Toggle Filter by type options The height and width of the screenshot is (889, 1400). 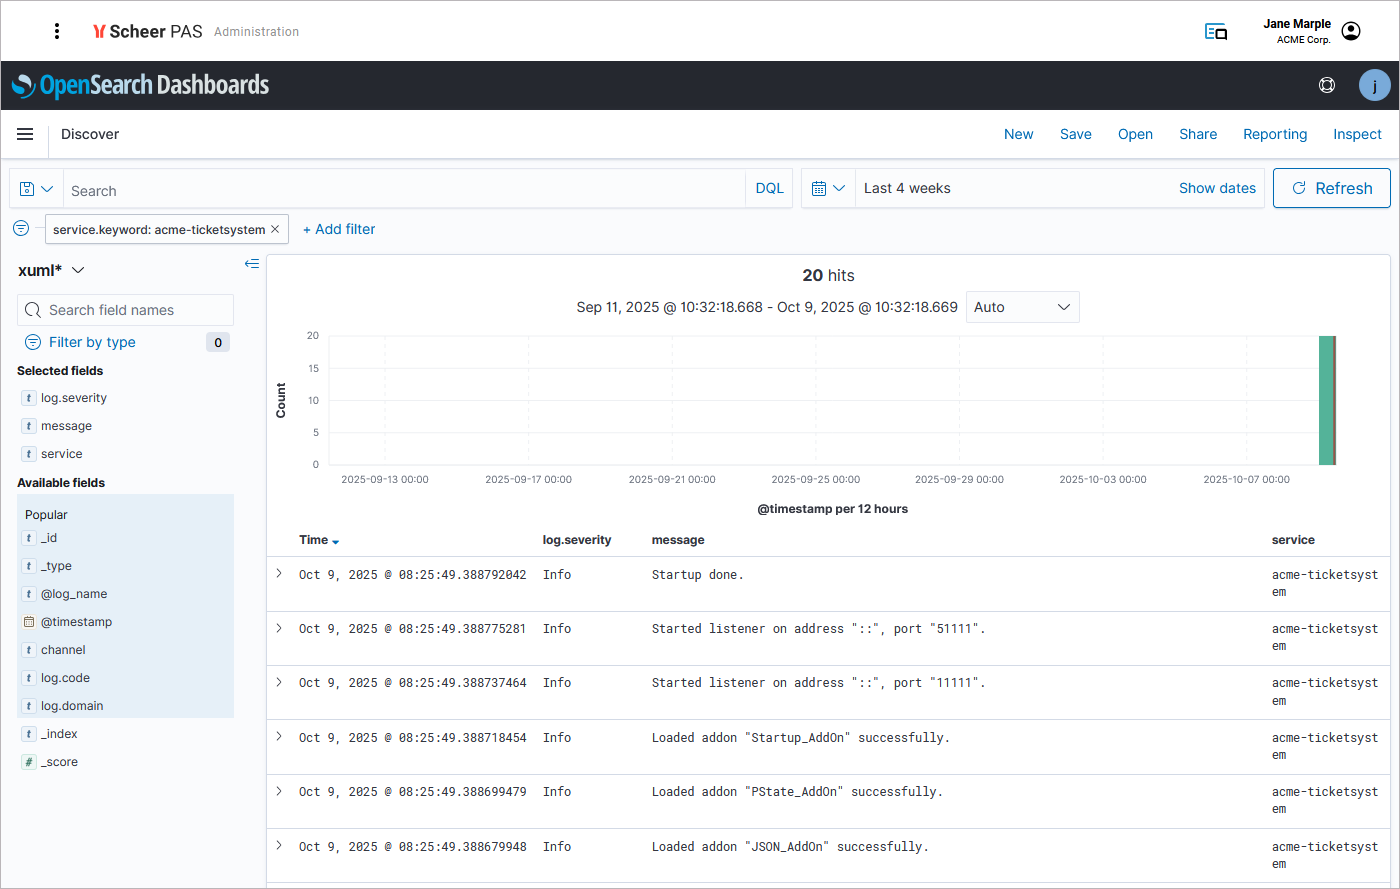(91, 342)
